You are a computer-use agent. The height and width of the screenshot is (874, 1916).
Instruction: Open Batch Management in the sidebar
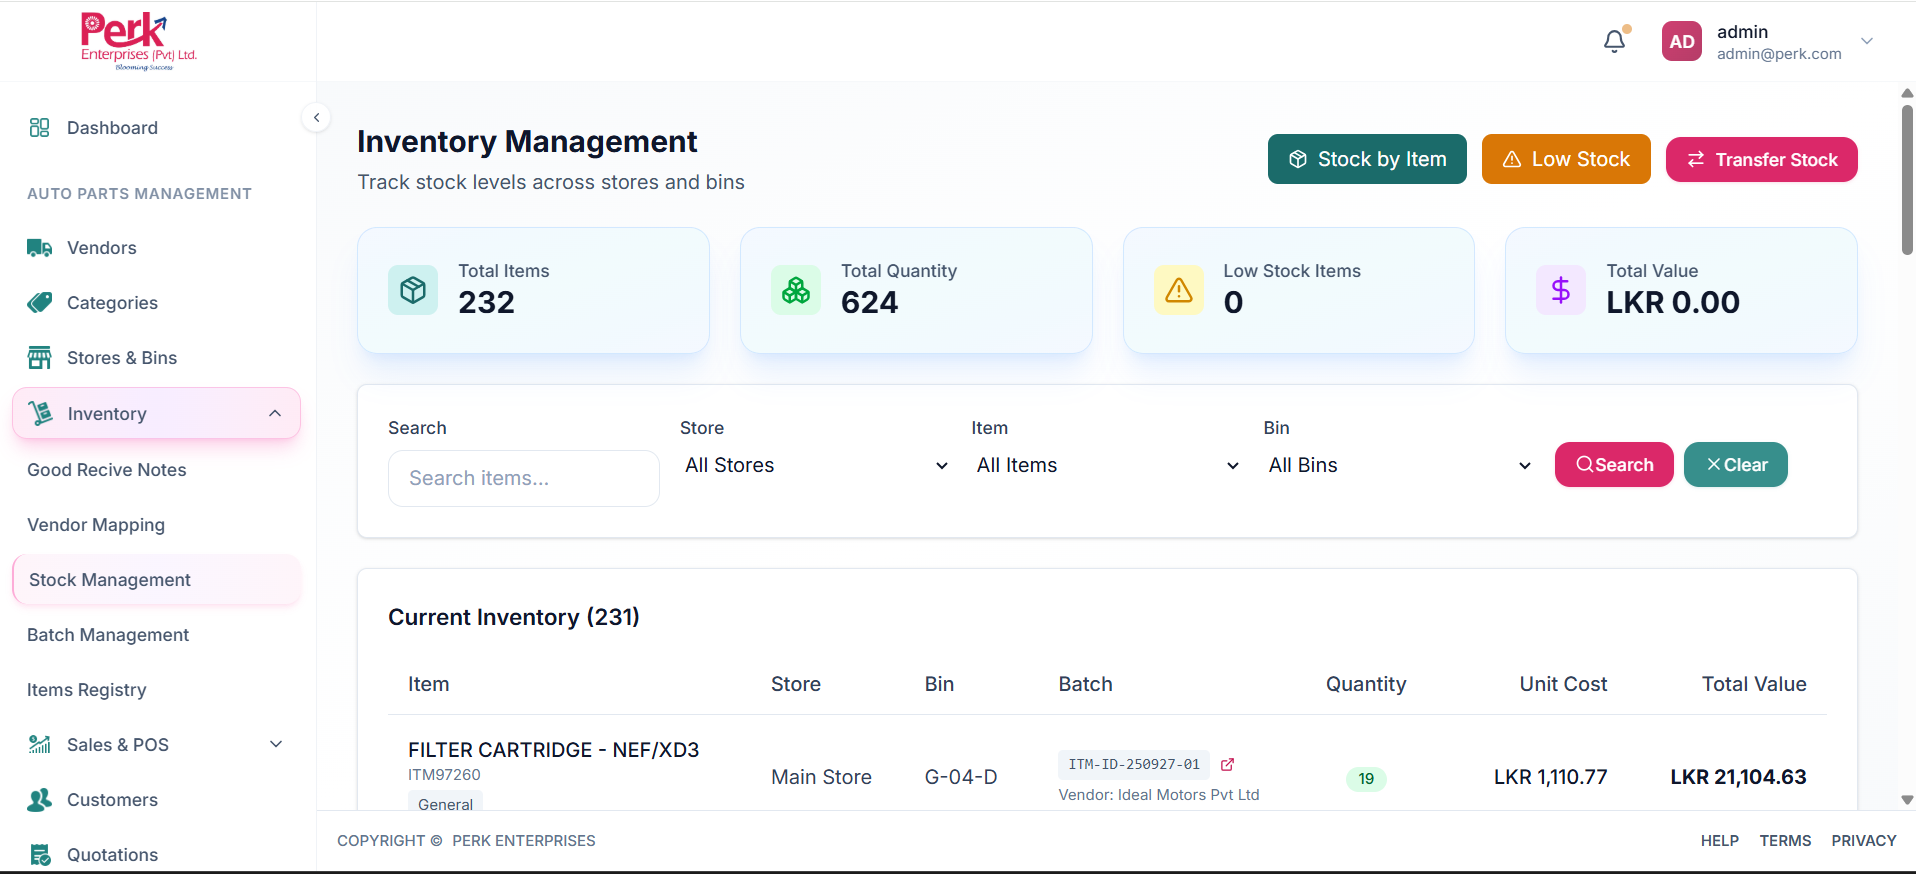108,635
